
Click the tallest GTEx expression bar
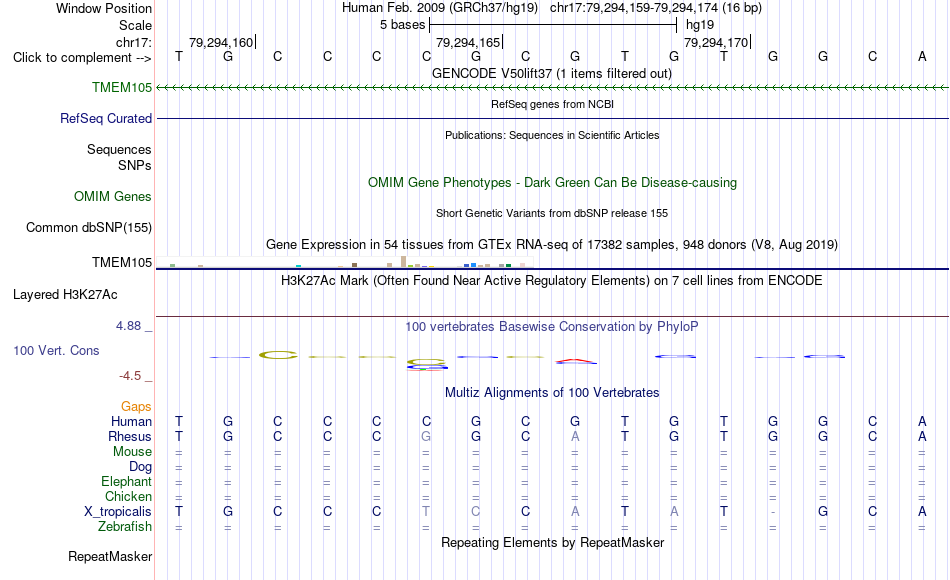(x=404, y=262)
